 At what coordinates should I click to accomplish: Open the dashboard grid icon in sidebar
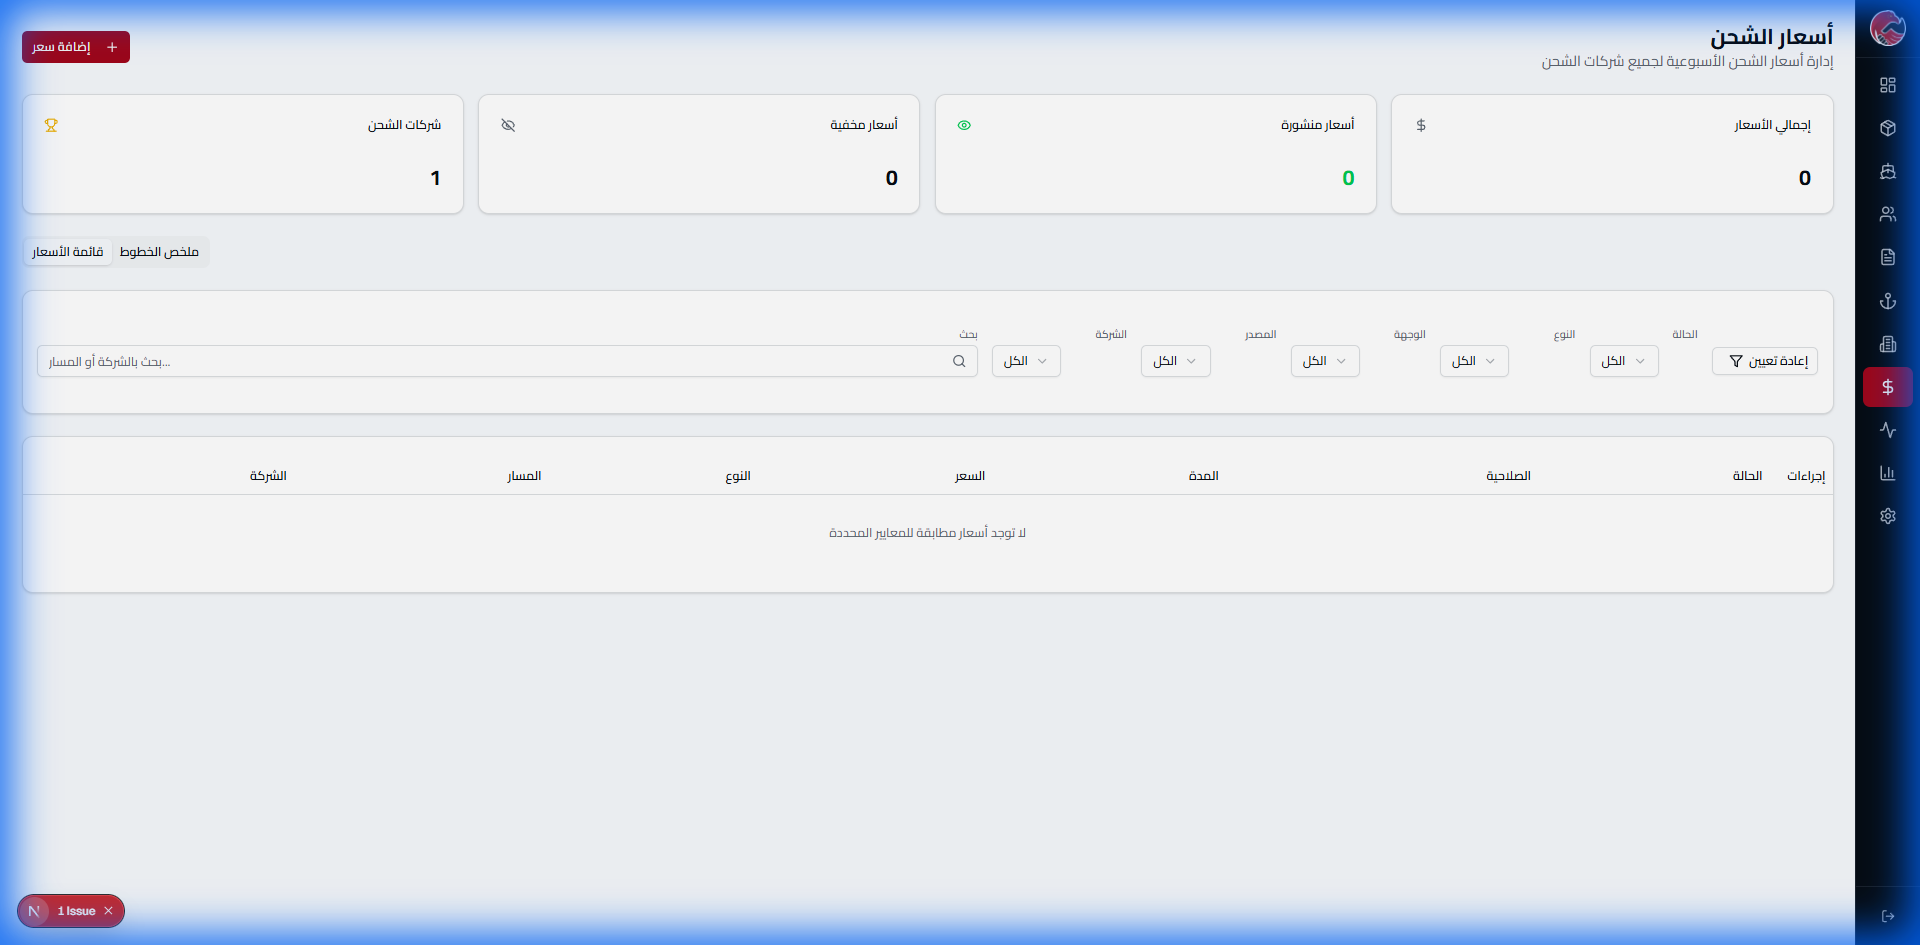pos(1887,85)
